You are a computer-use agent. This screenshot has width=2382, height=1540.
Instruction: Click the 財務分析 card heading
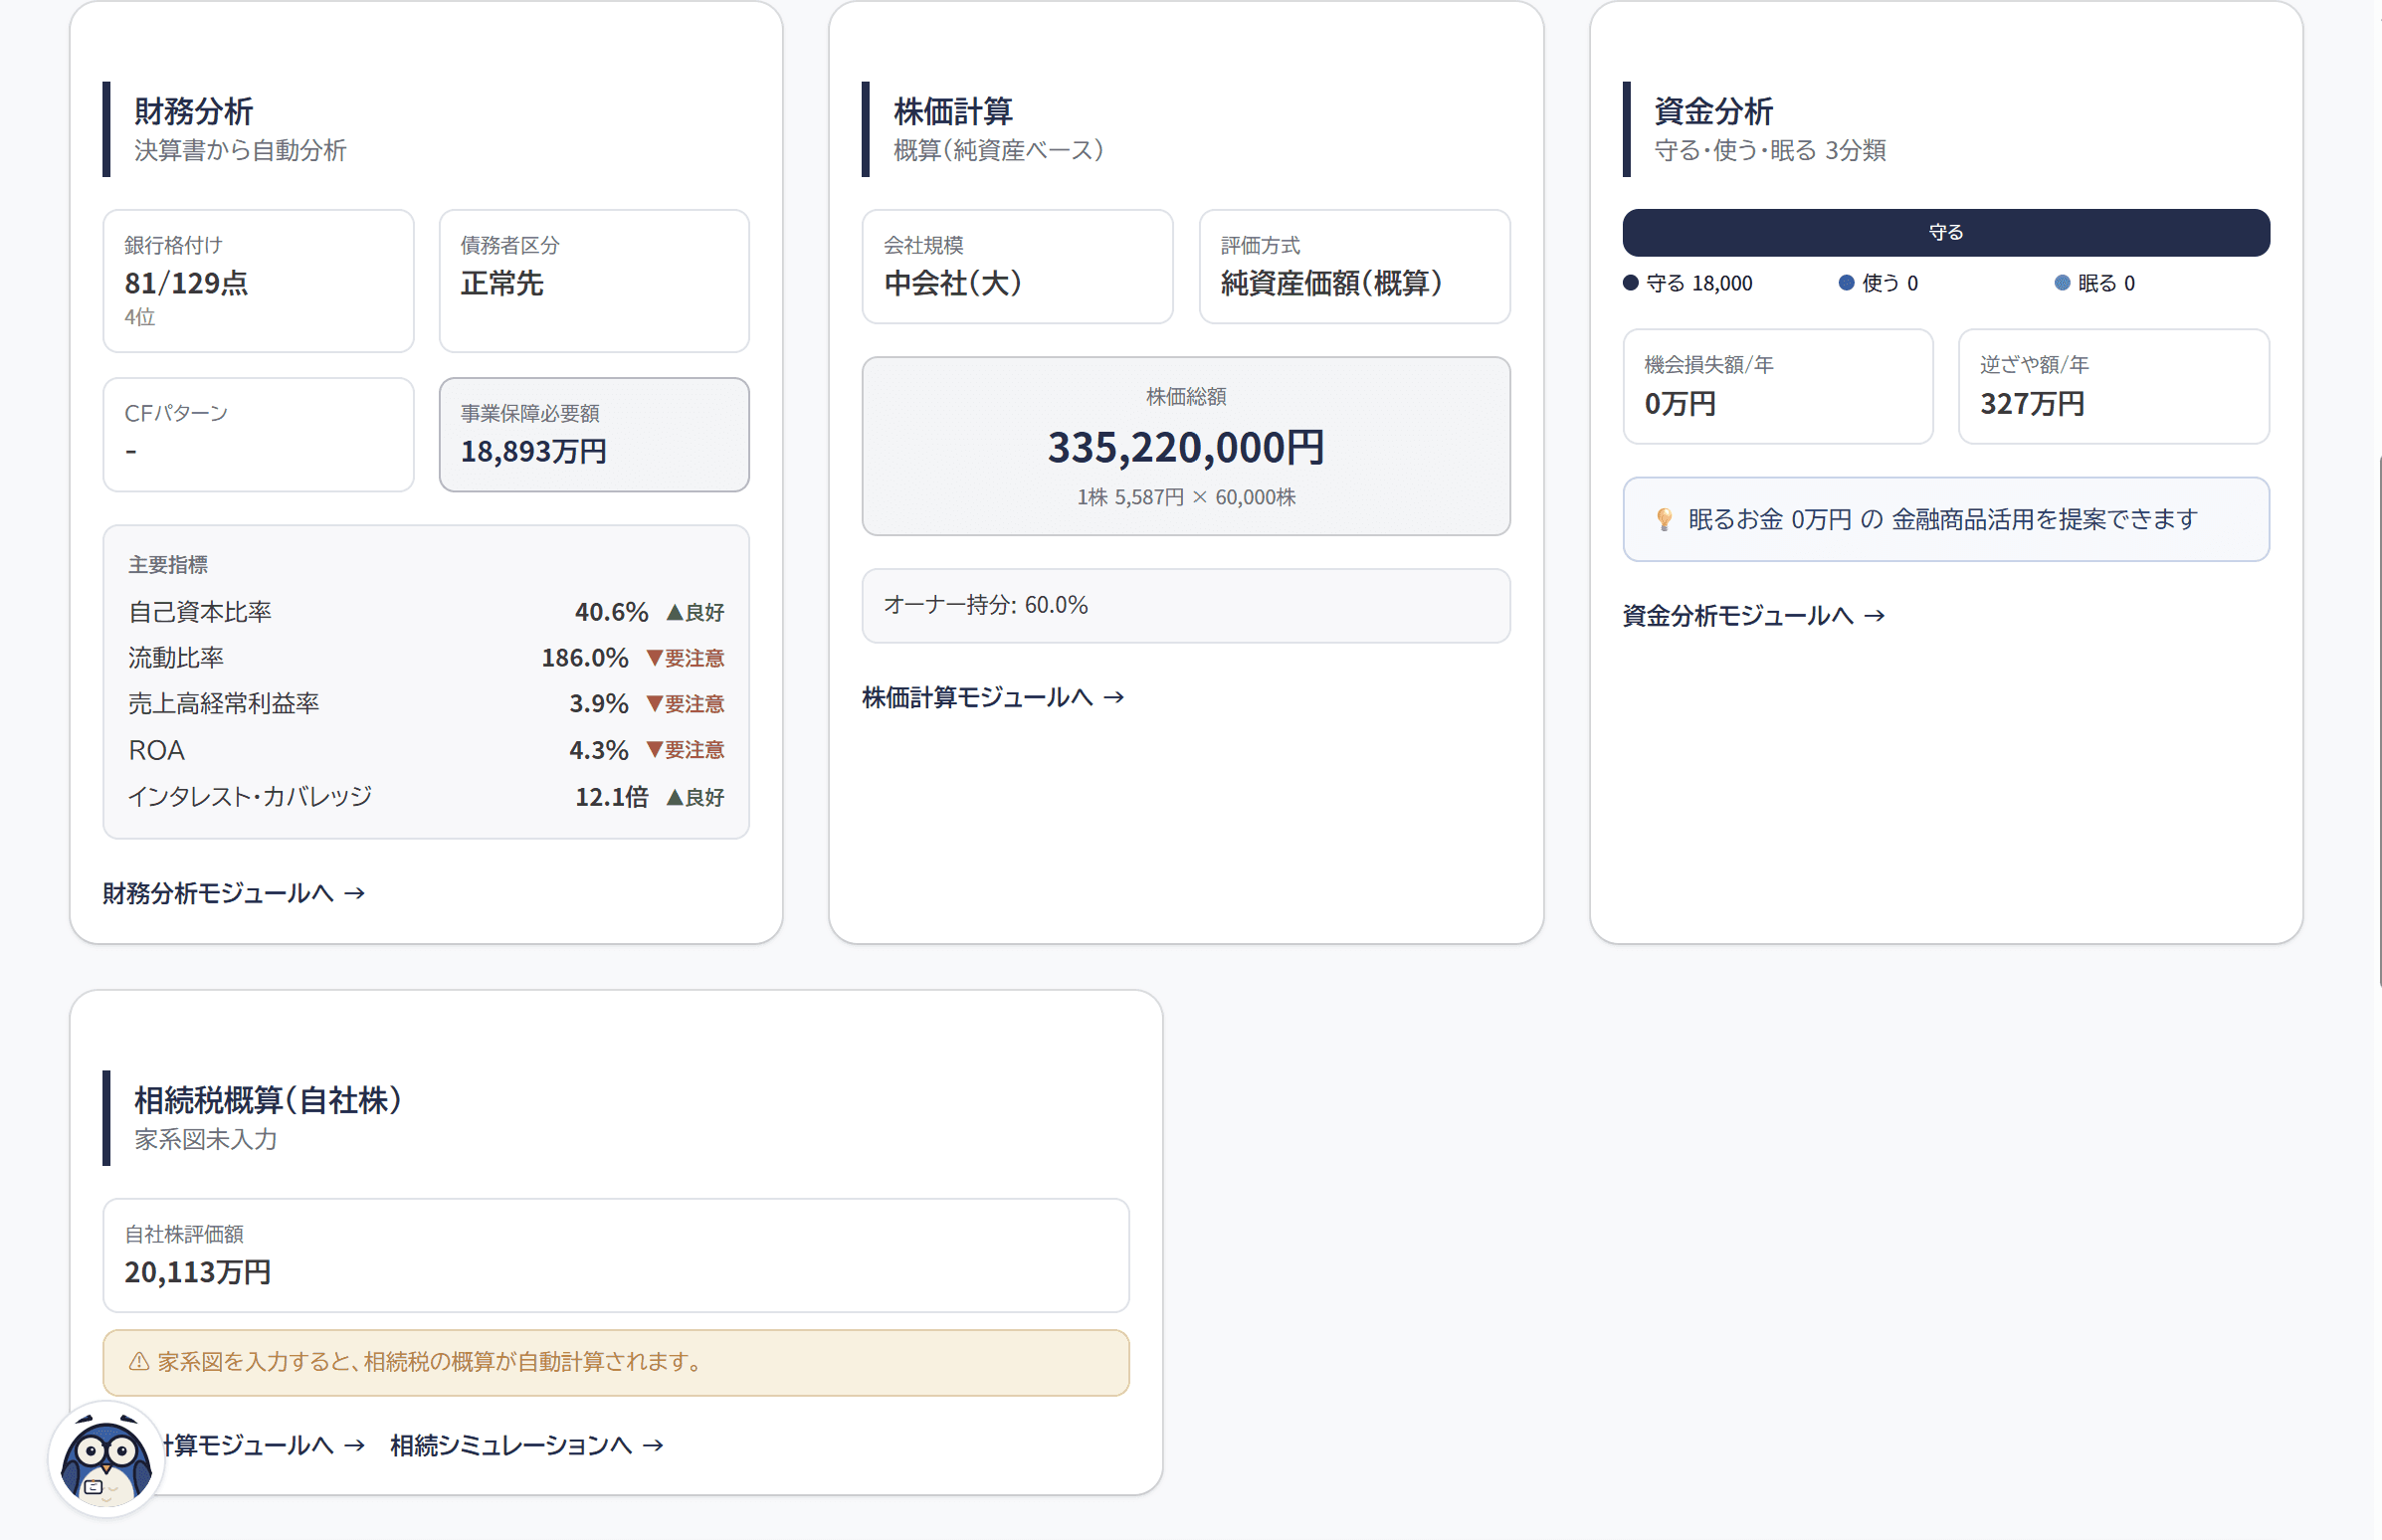point(193,111)
